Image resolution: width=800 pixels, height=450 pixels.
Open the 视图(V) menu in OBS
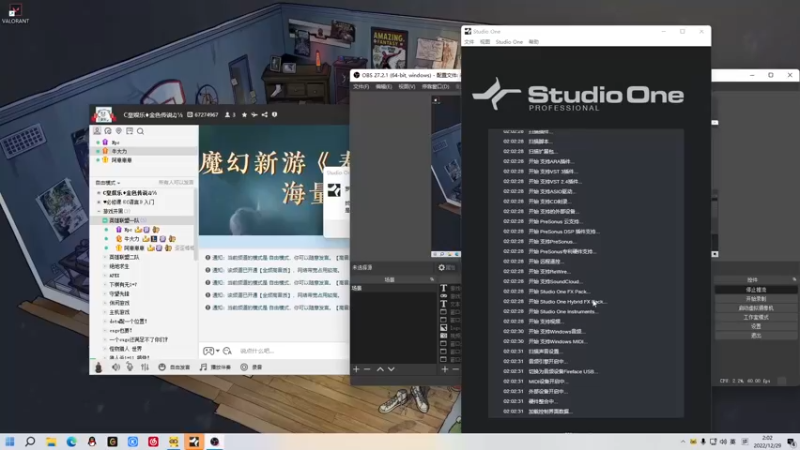407,87
